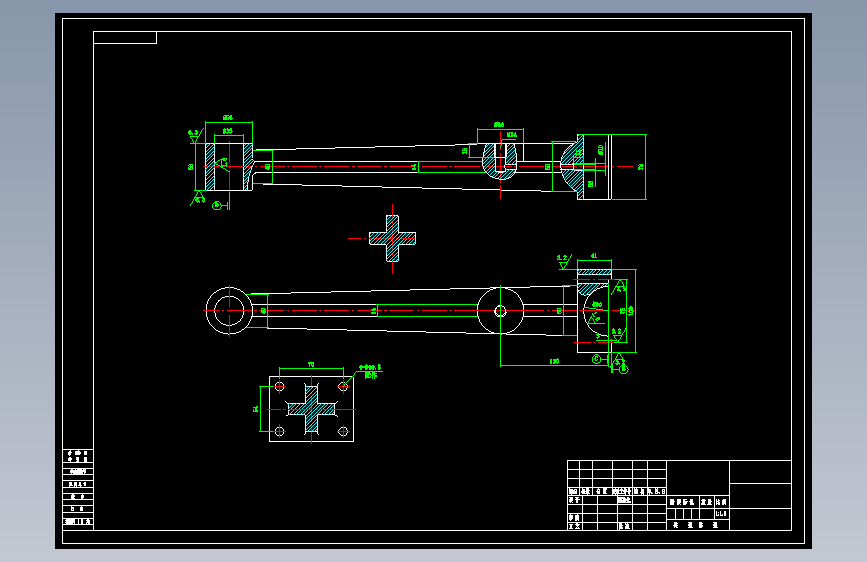867x562 pixels.
Task: Pick the top-left bolt hole of the plate
Action: [279, 387]
